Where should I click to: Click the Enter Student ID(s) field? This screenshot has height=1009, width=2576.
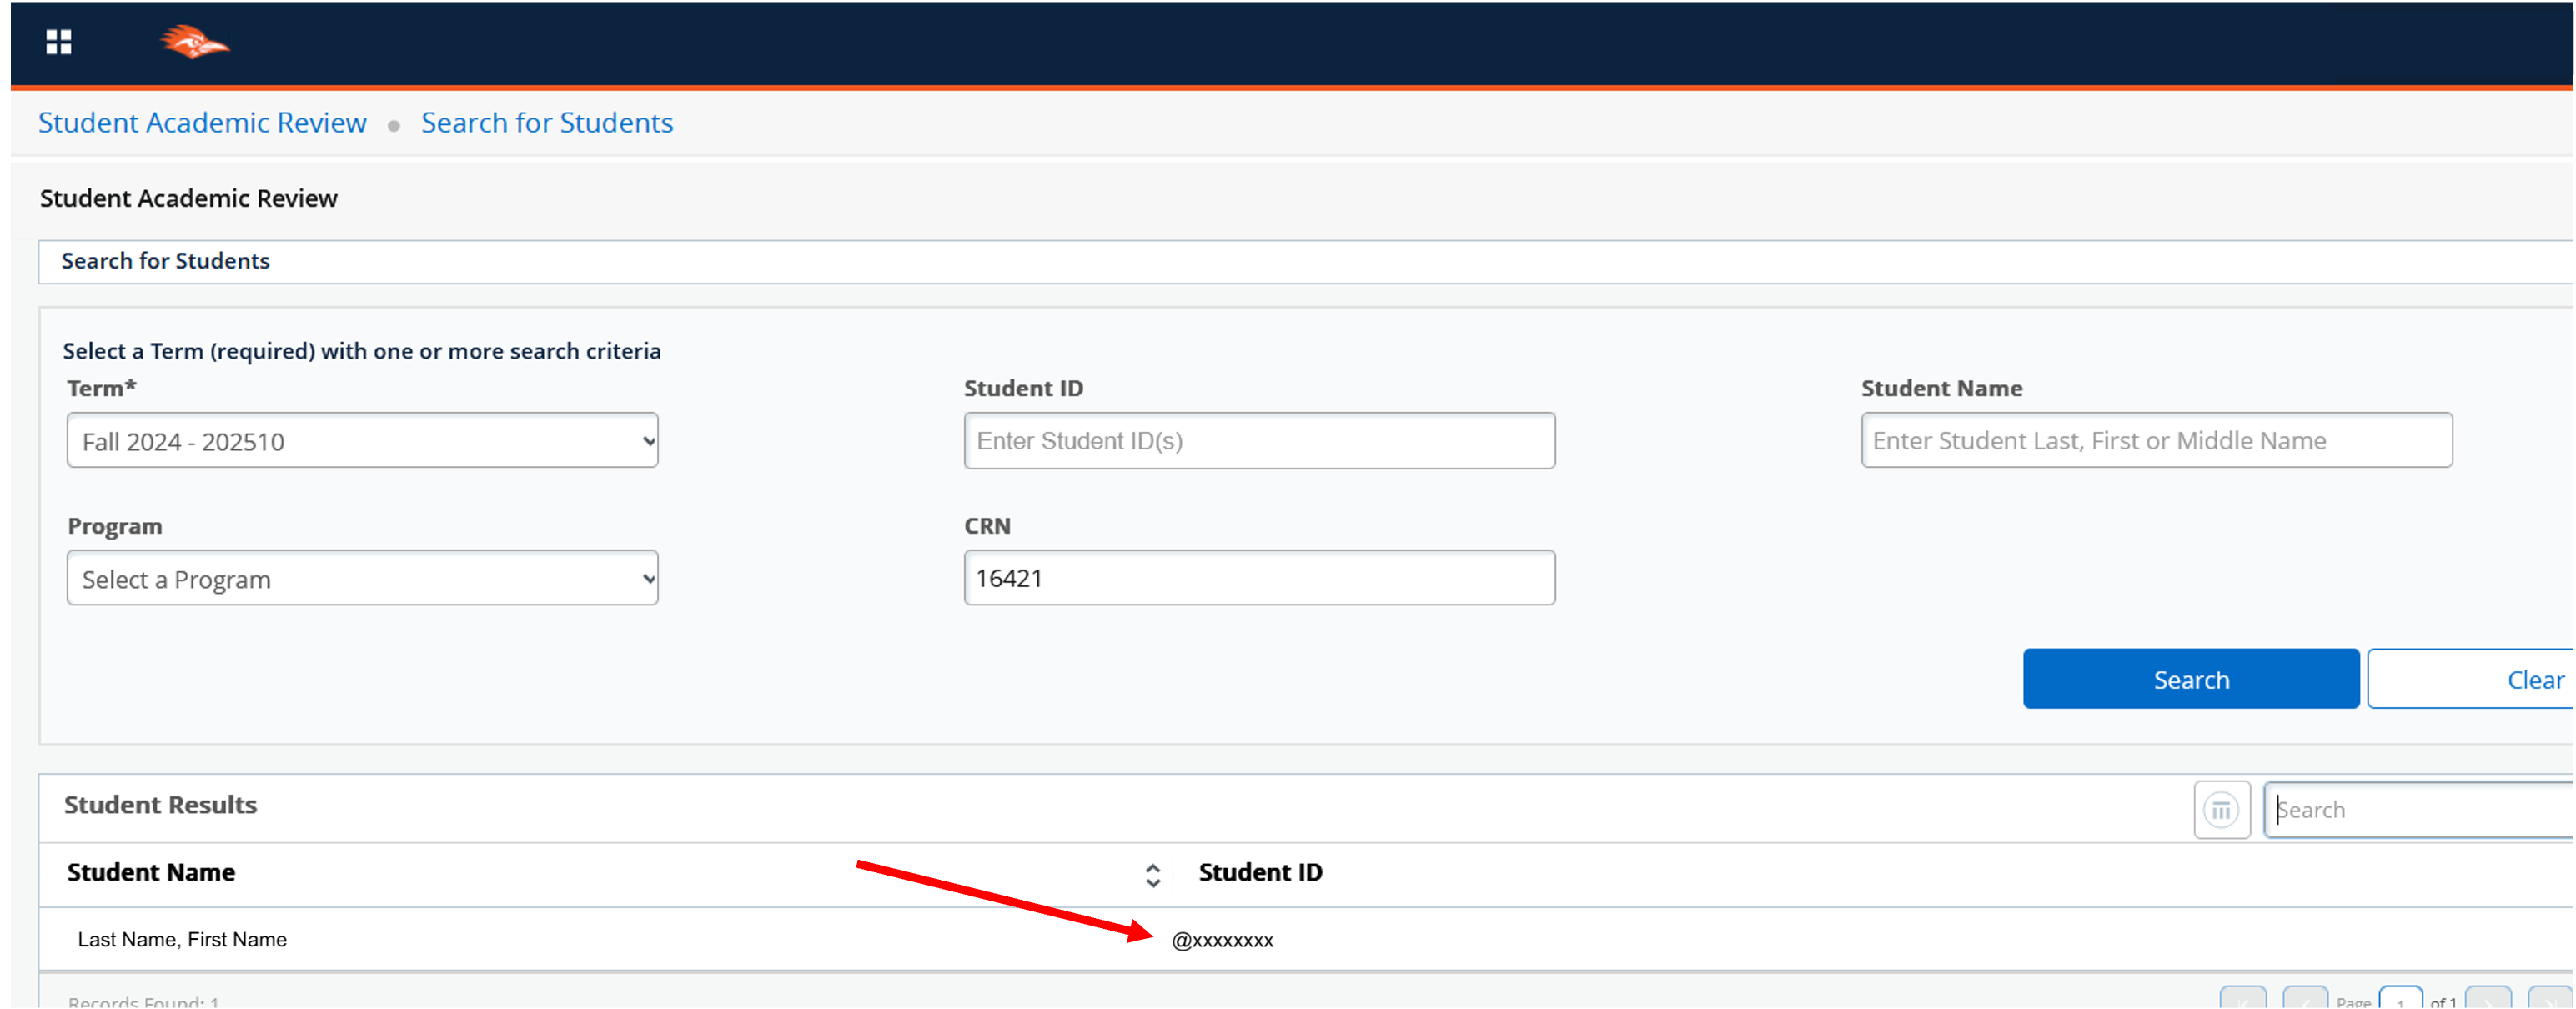point(1258,441)
